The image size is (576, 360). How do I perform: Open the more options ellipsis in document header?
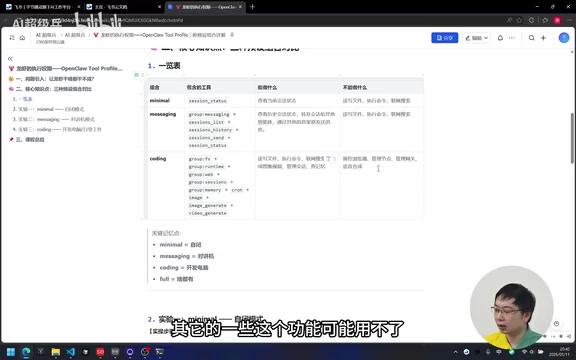point(512,38)
